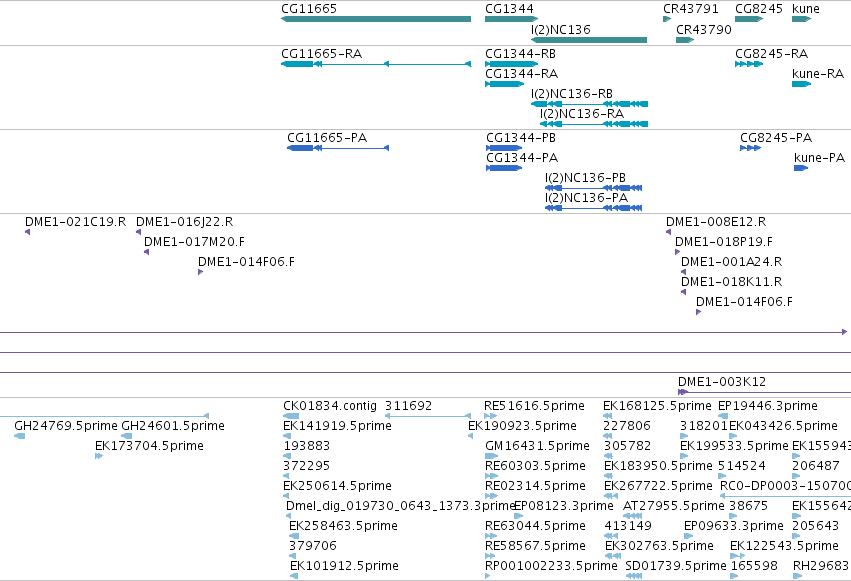Click EST EK199533.5prime
The height and width of the screenshot is (581, 851).
734,446
